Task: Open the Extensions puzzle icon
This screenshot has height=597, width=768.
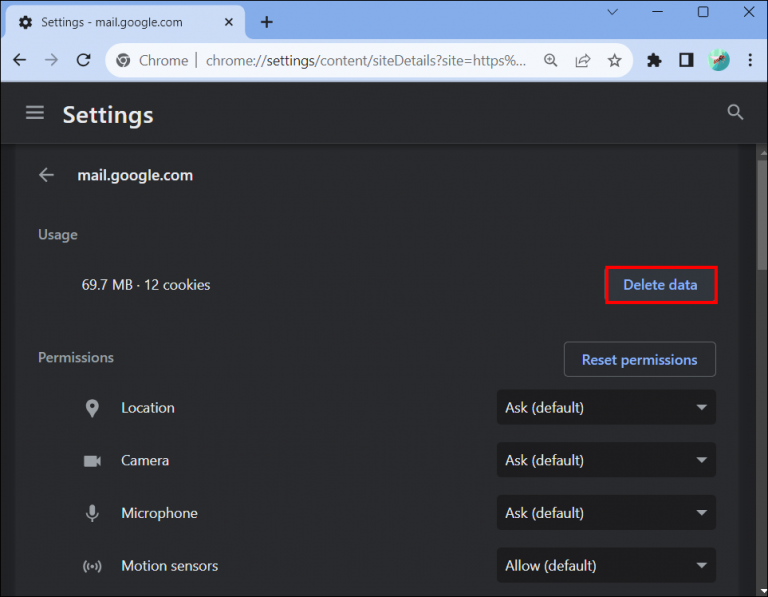Action: [x=654, y=60]
